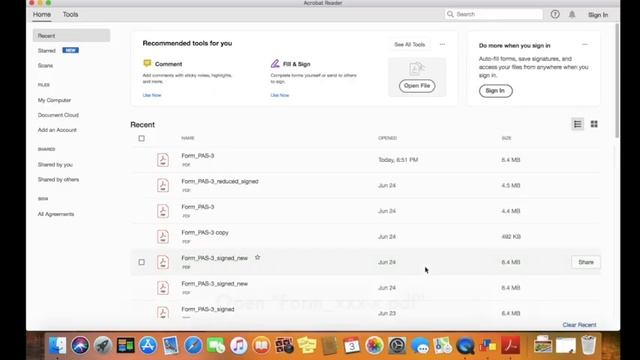
Task: Click PDF icon of Form_PAS-3_signed
Action: pyautogui.click(x=163, y=312)
